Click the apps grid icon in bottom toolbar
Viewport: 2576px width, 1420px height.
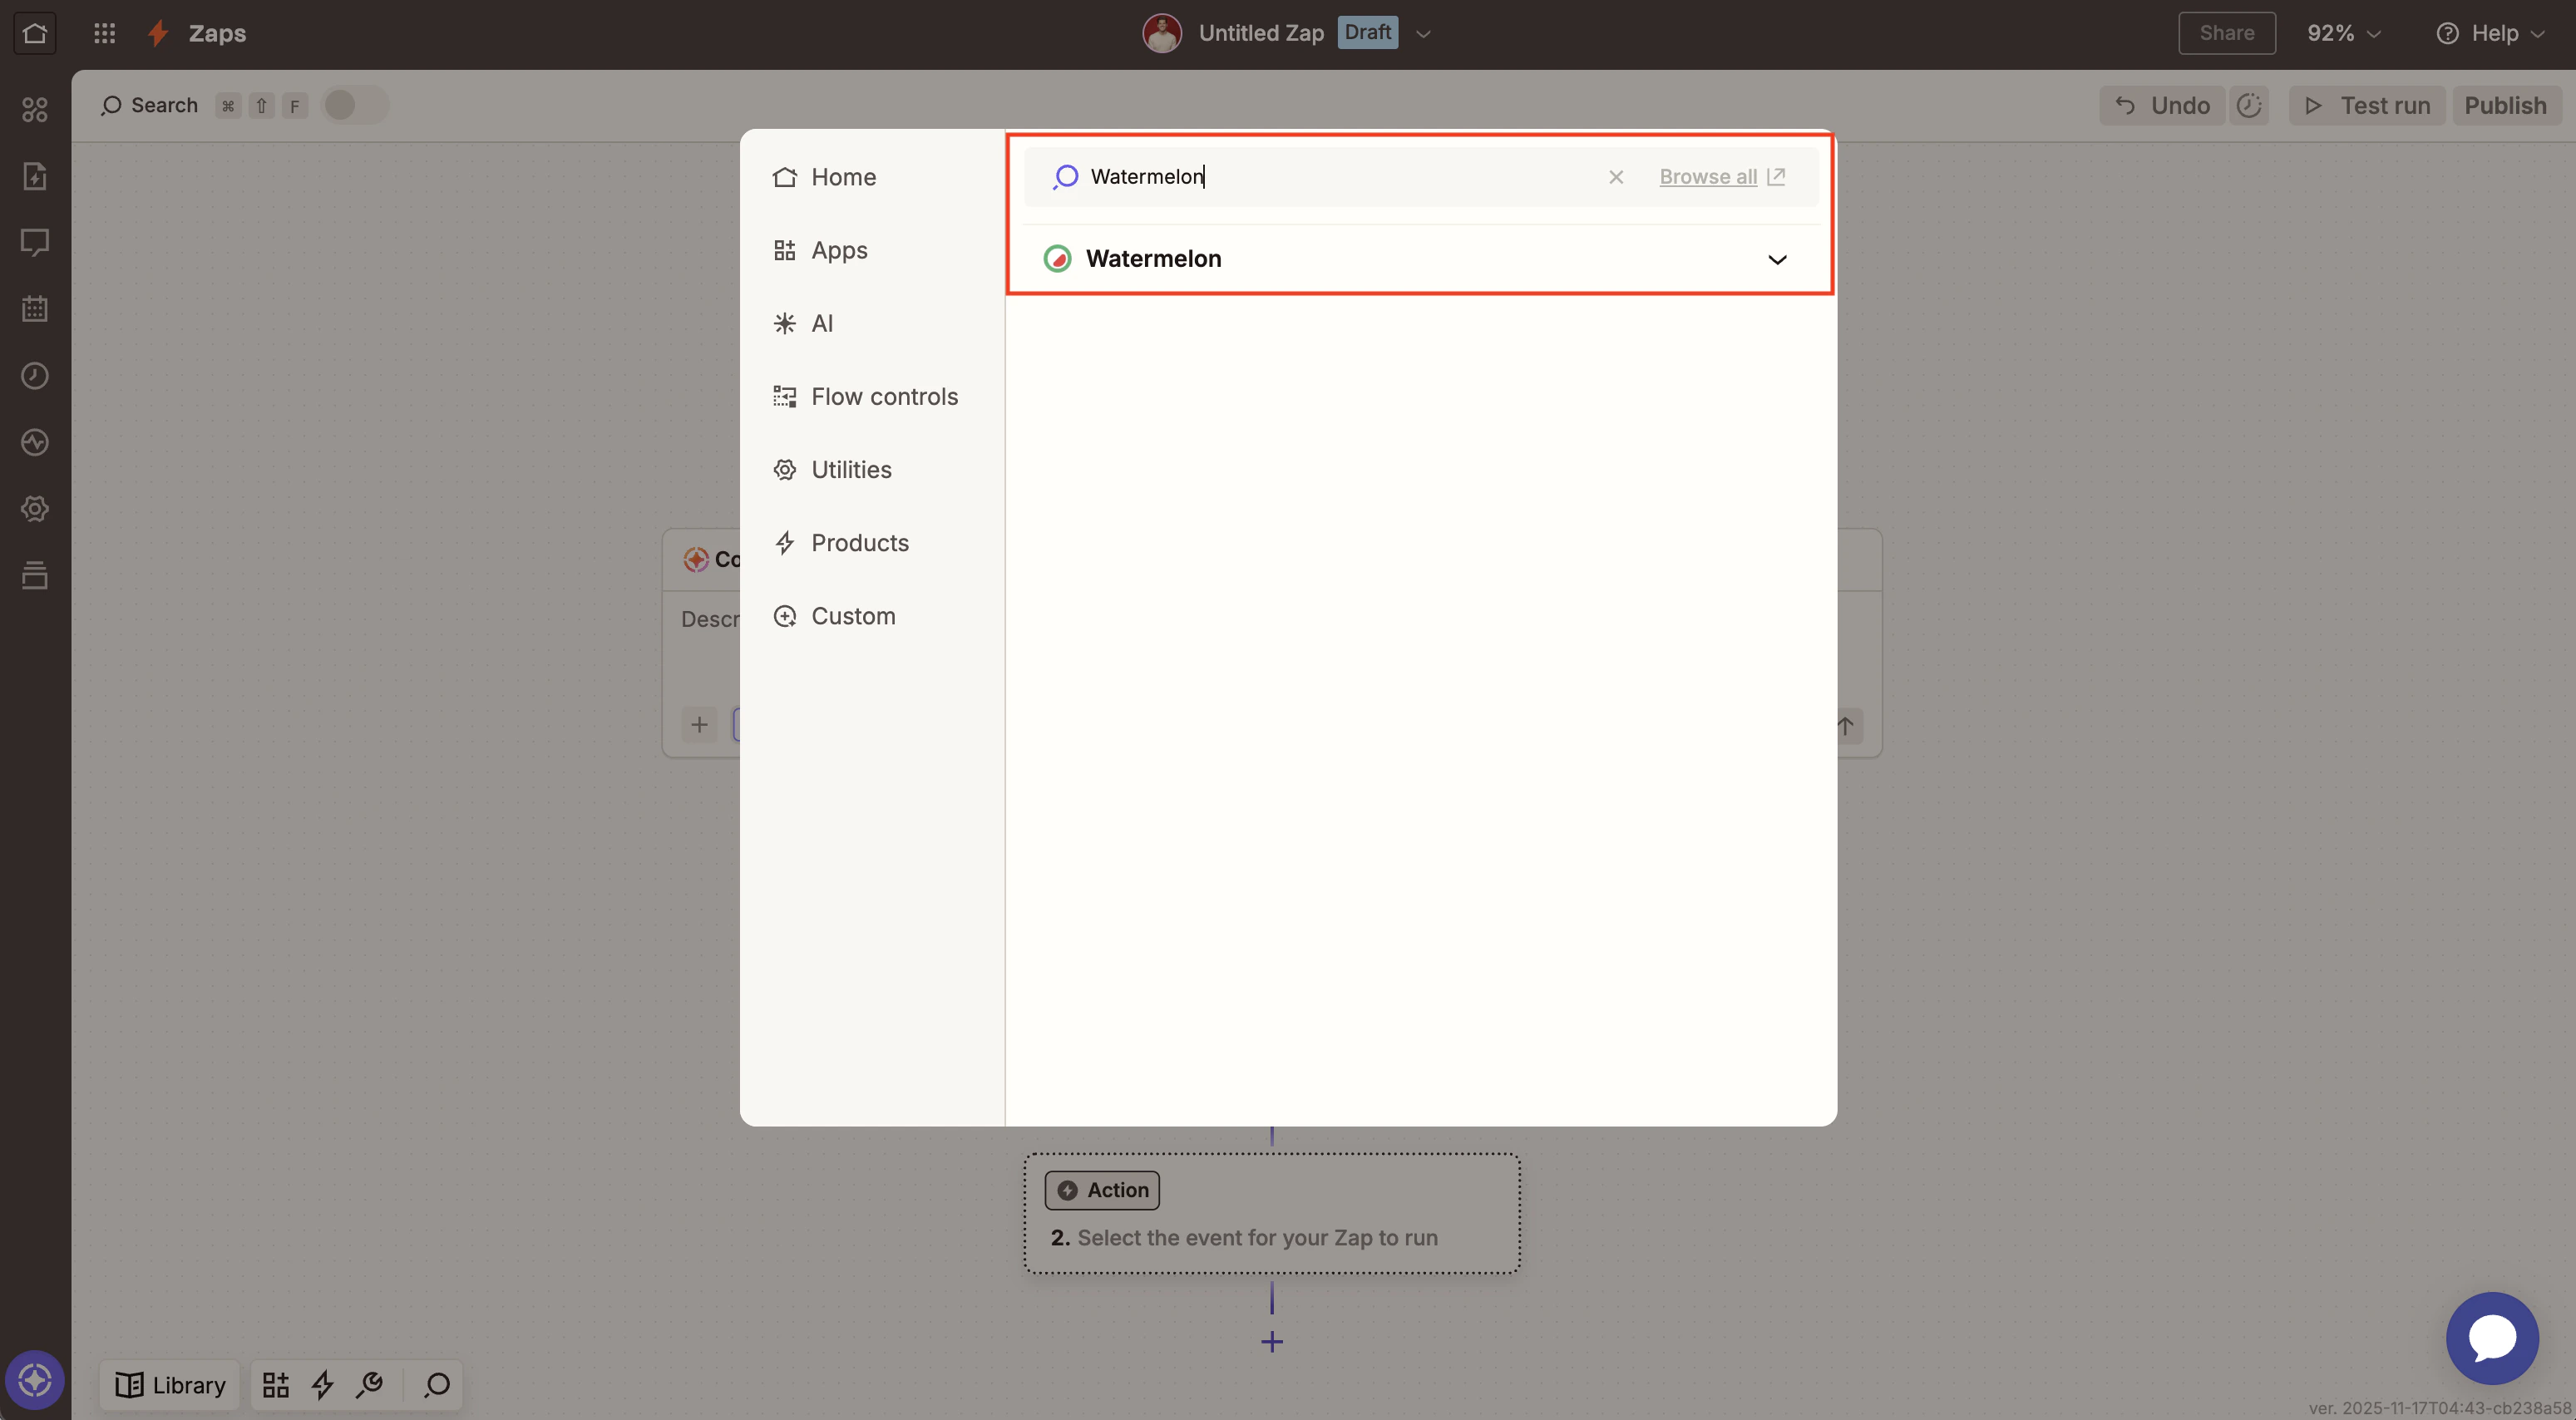[275, 1385]
